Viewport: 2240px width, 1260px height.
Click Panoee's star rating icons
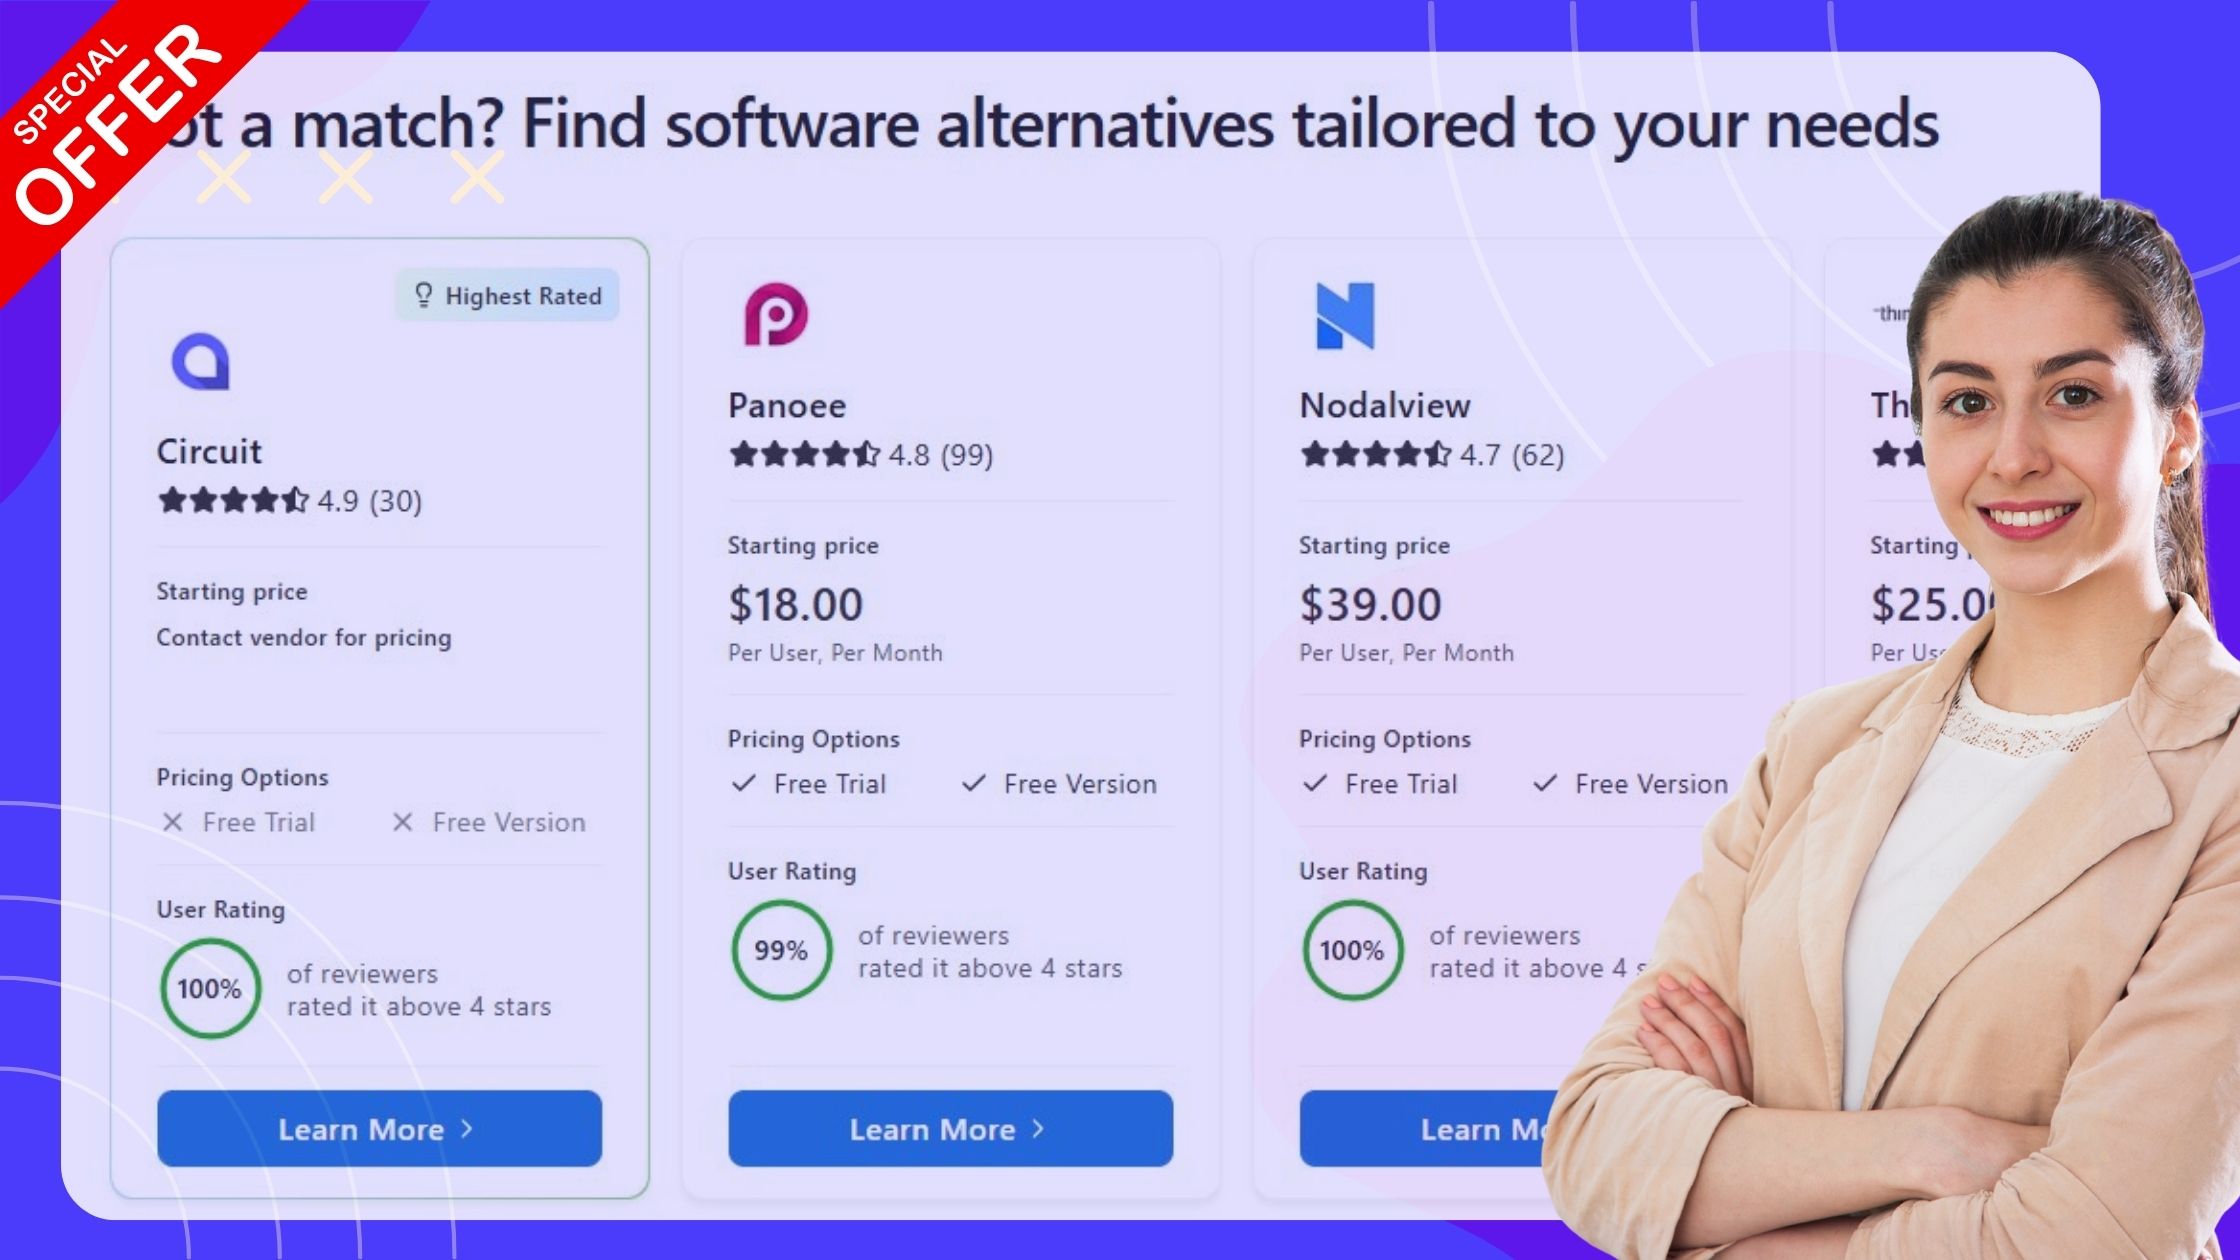804,455
